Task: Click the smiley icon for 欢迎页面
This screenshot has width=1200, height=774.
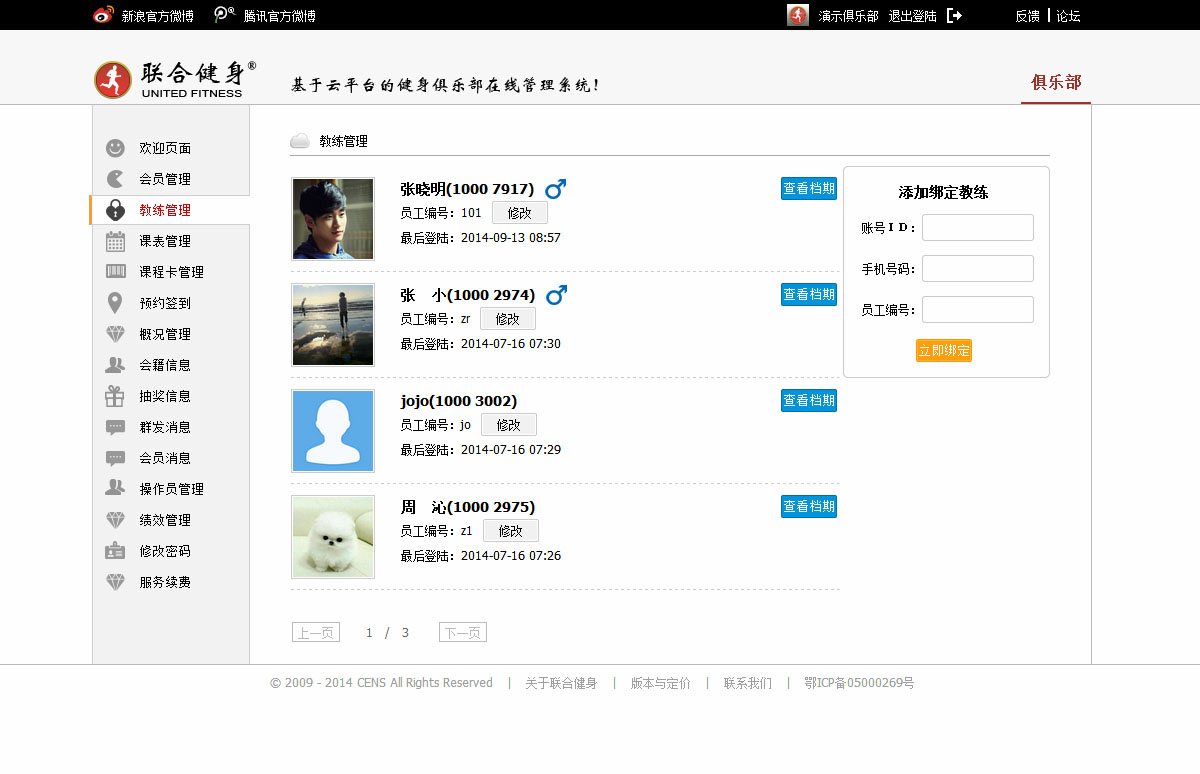Action: click(116, 148)
